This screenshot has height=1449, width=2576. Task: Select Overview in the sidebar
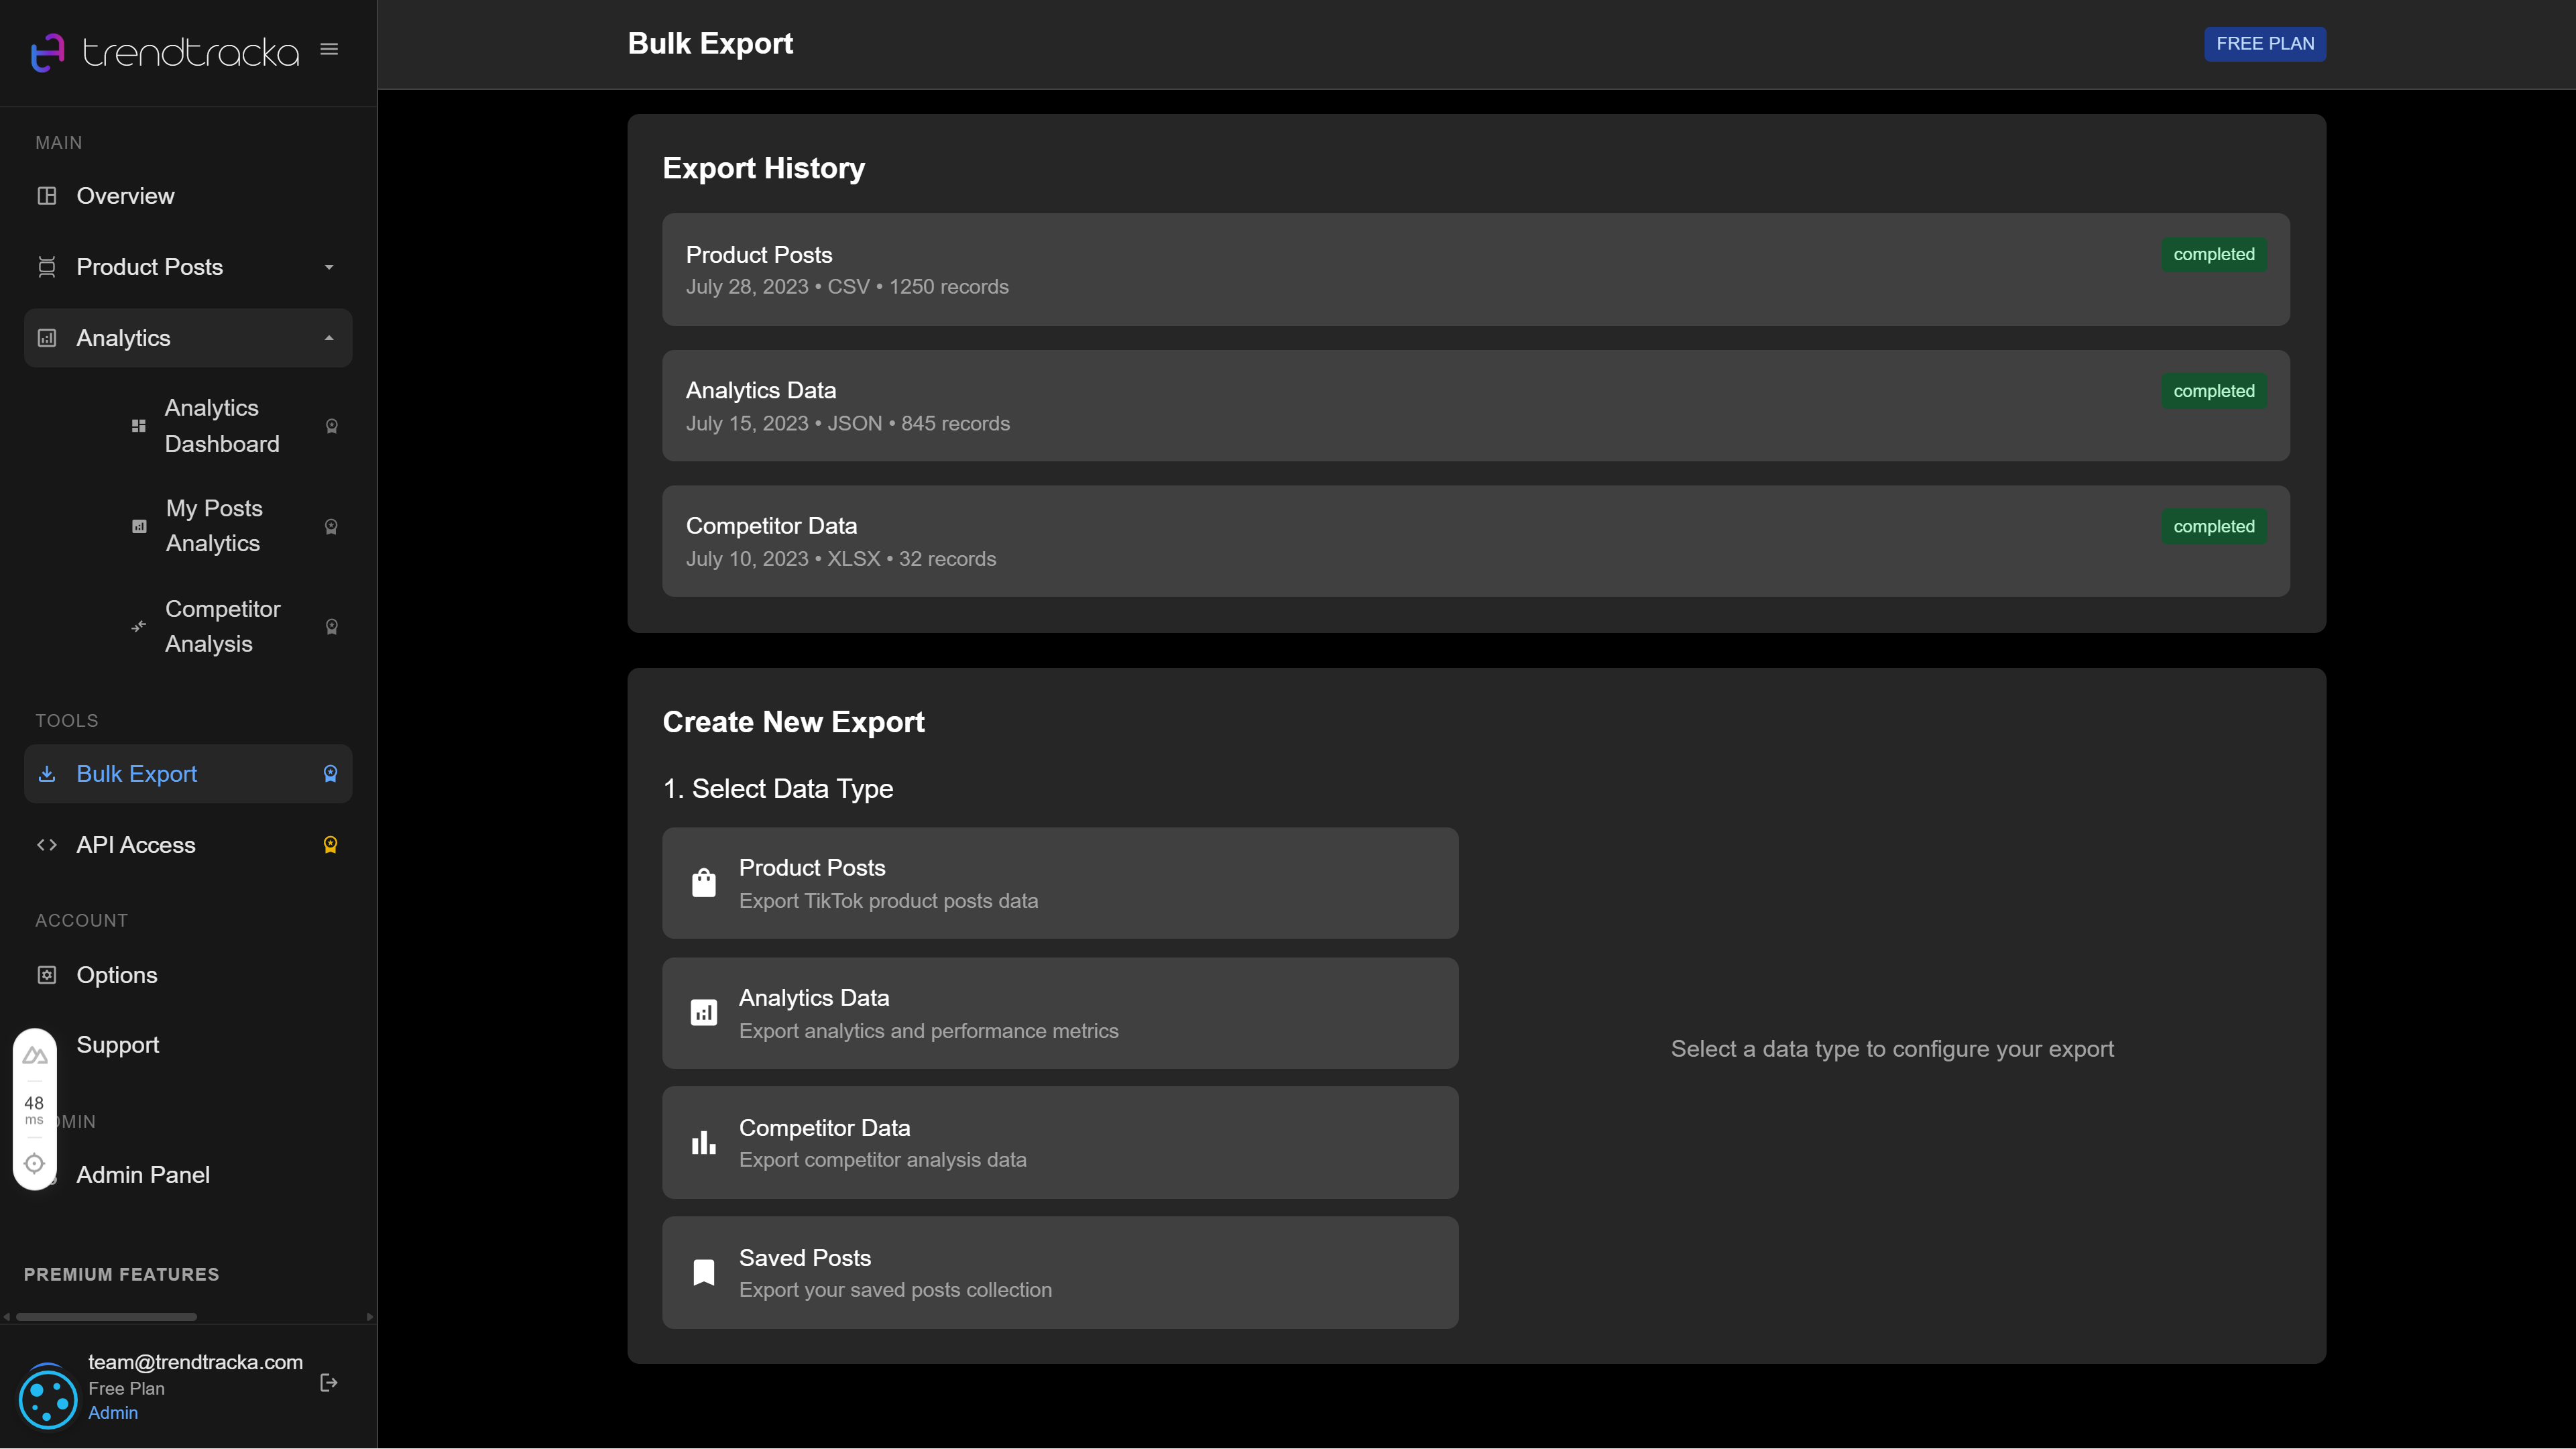pyautogui.click(x=125, y=195)
